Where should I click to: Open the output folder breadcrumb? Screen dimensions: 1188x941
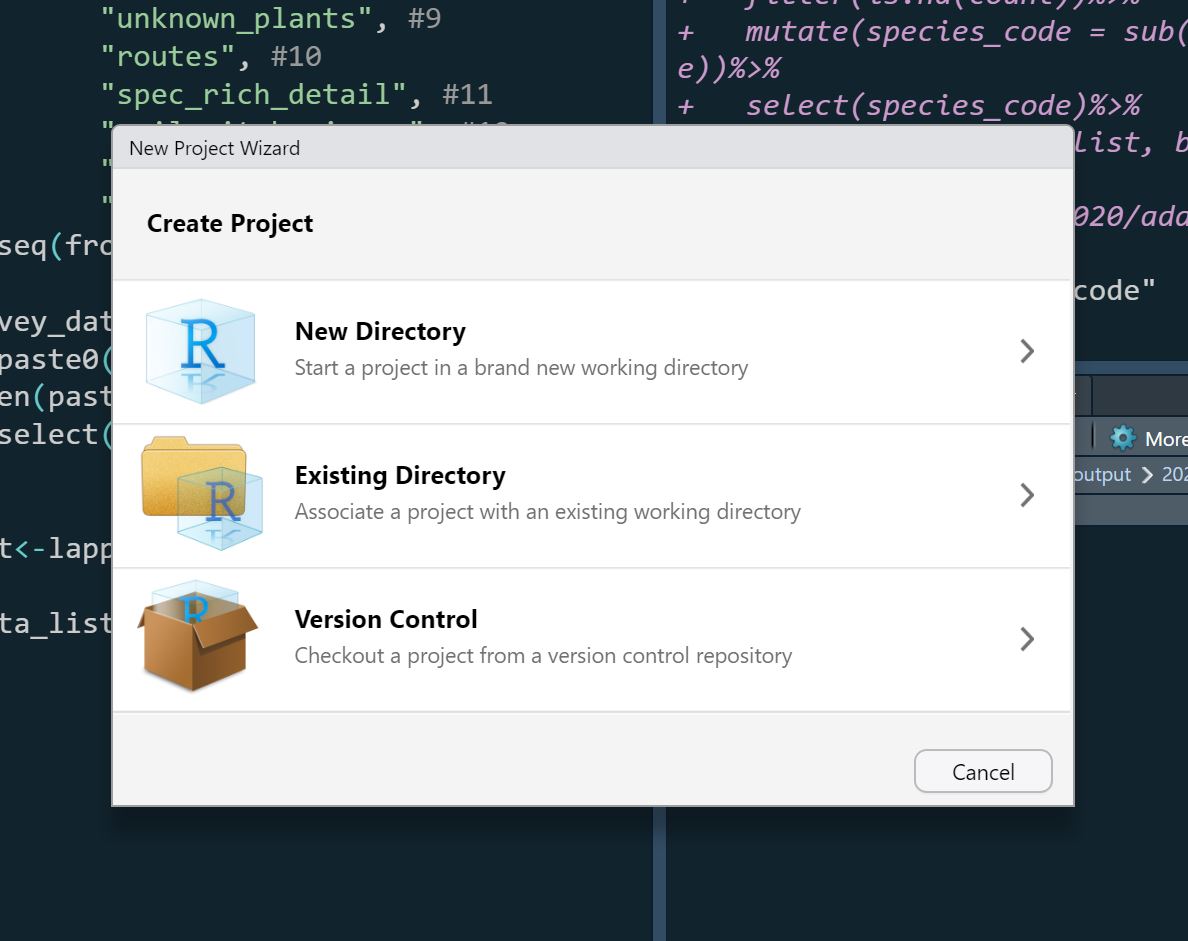1102,475
